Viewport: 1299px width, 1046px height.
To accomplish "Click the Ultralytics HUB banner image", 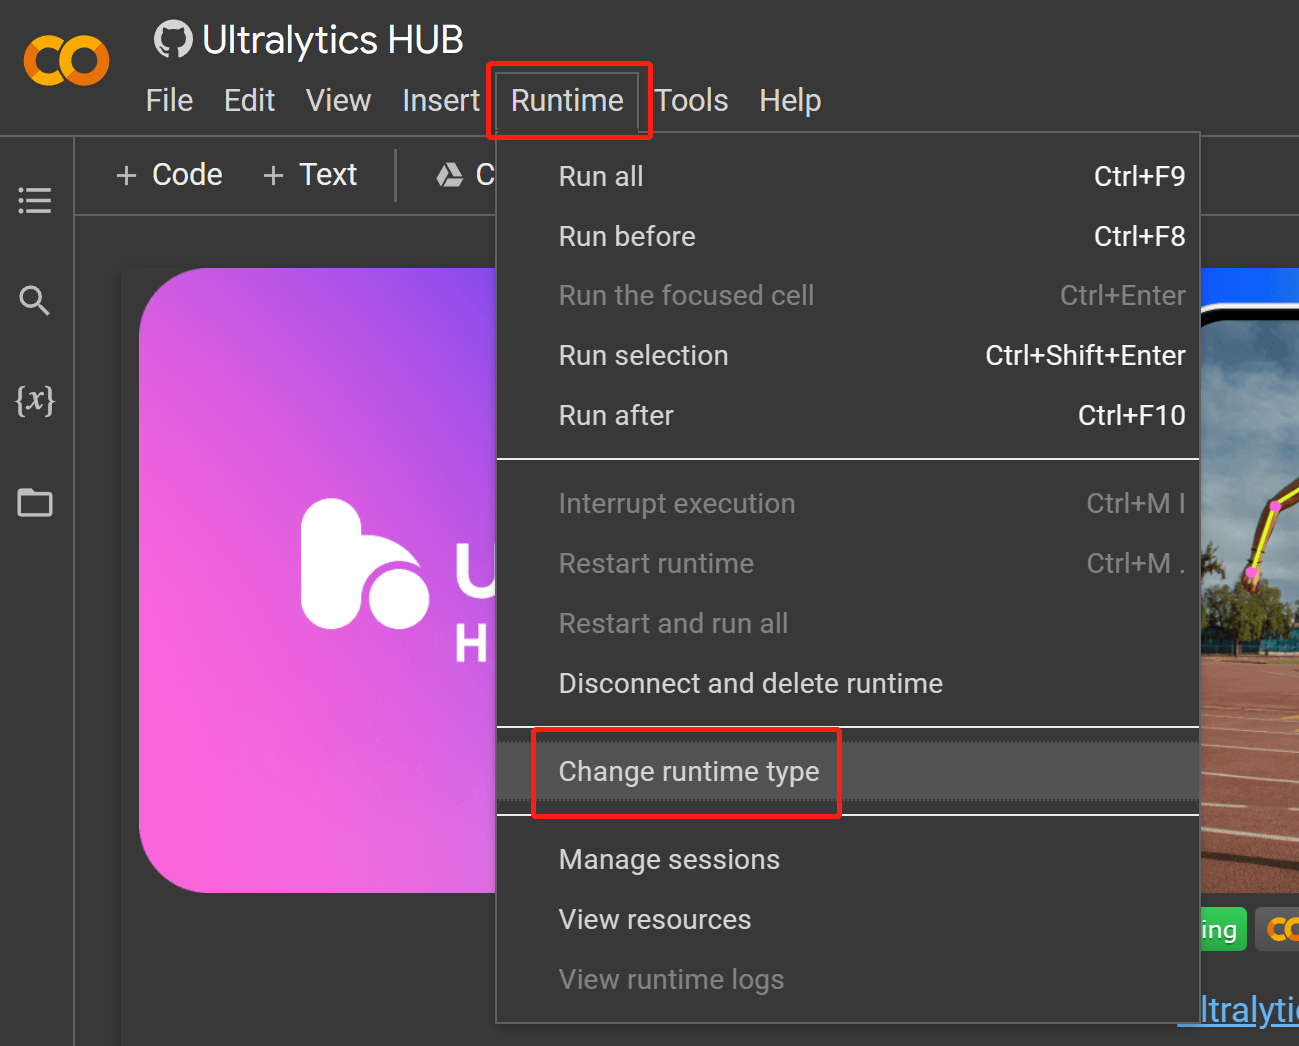I will point(318,580).
